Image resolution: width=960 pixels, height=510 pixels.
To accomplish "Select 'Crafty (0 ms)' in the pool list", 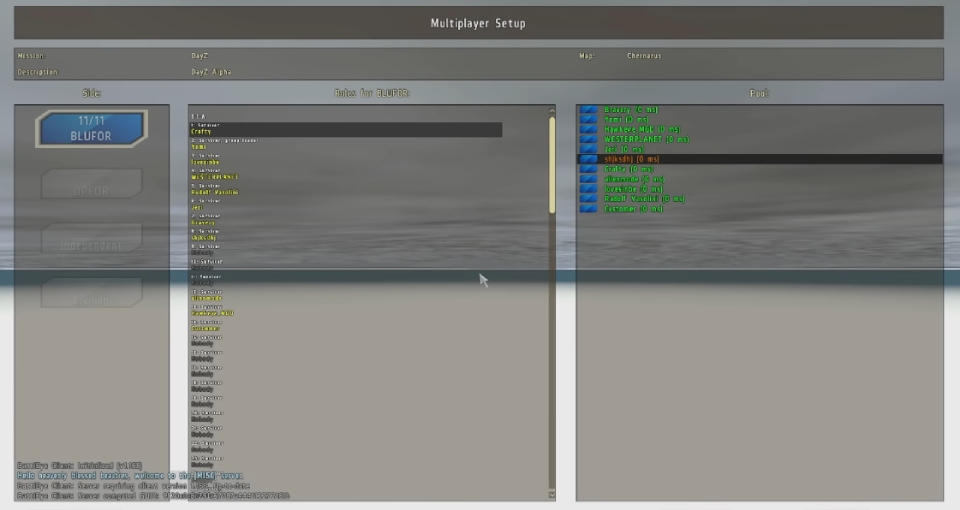I will (629, 169).
